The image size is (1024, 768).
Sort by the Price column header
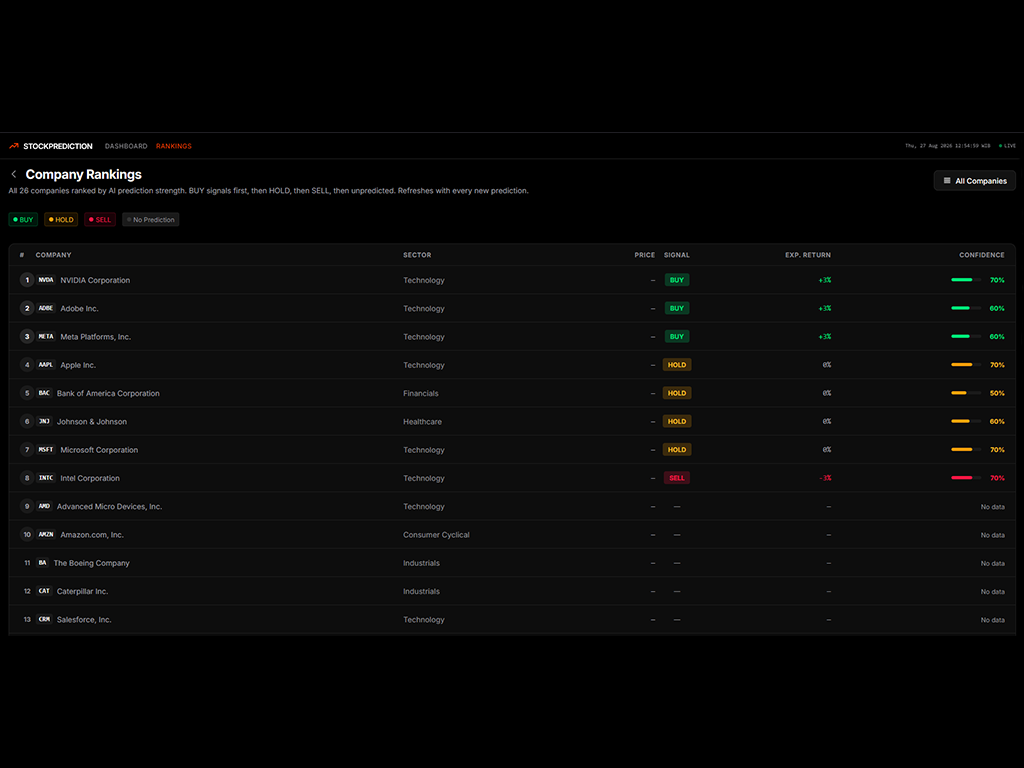click(645, 255)
